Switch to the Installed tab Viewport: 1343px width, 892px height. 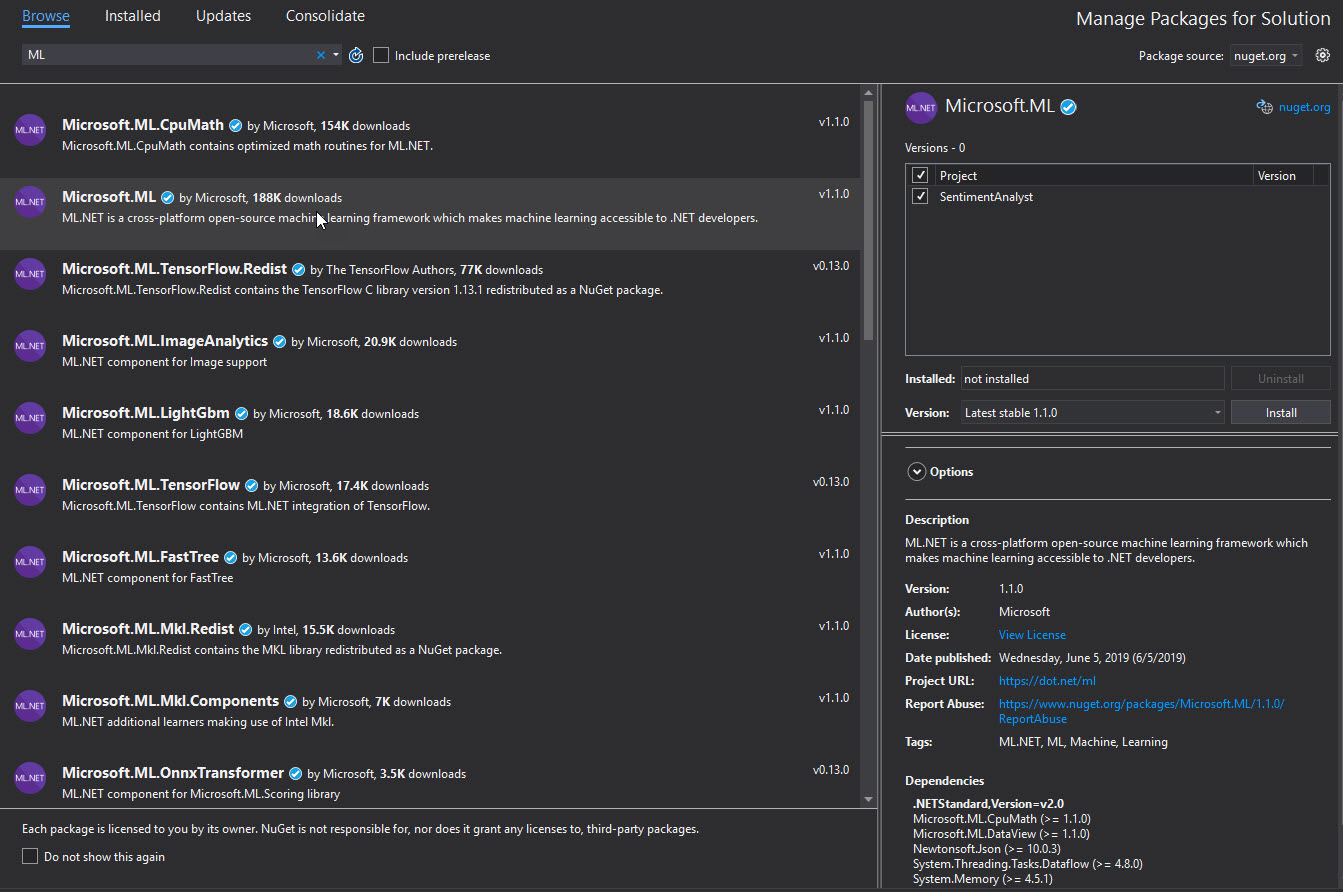pos(133,16)
